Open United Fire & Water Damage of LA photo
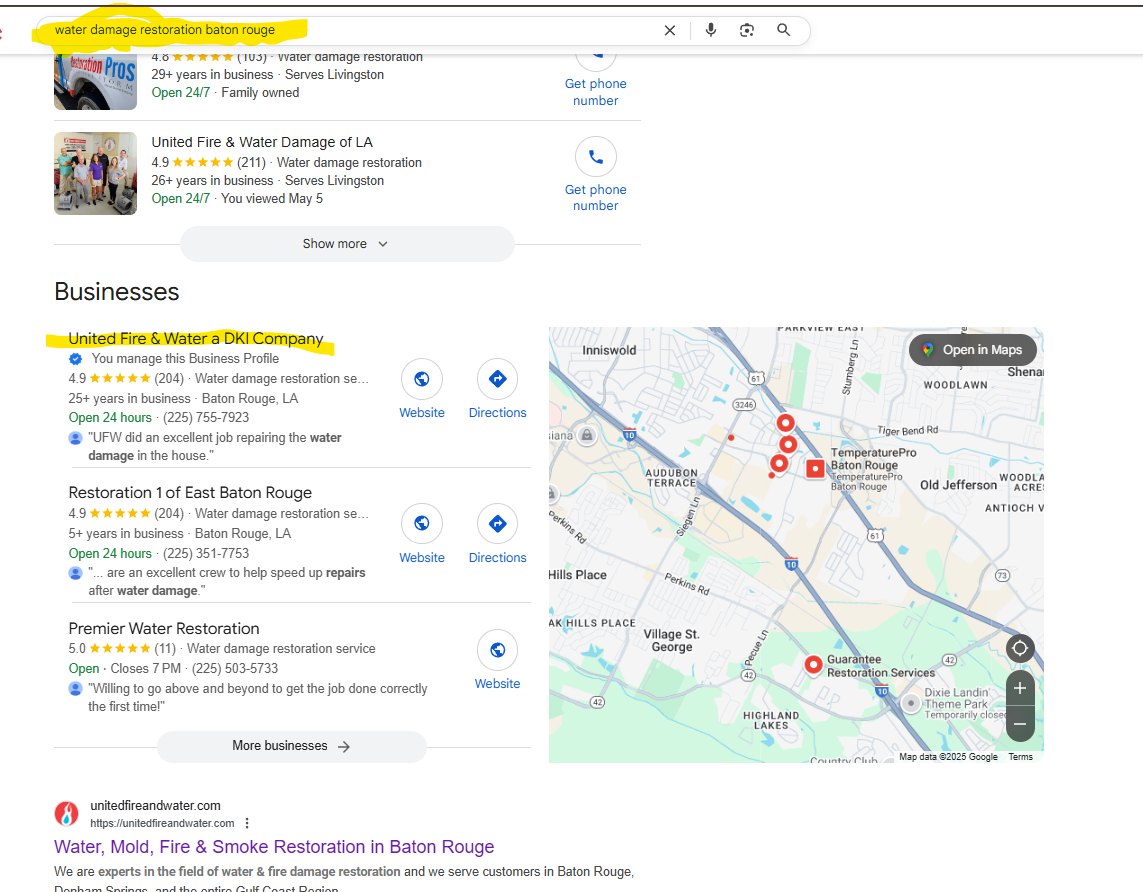This screenshot has height=892, width=1143. coord(95,173)
